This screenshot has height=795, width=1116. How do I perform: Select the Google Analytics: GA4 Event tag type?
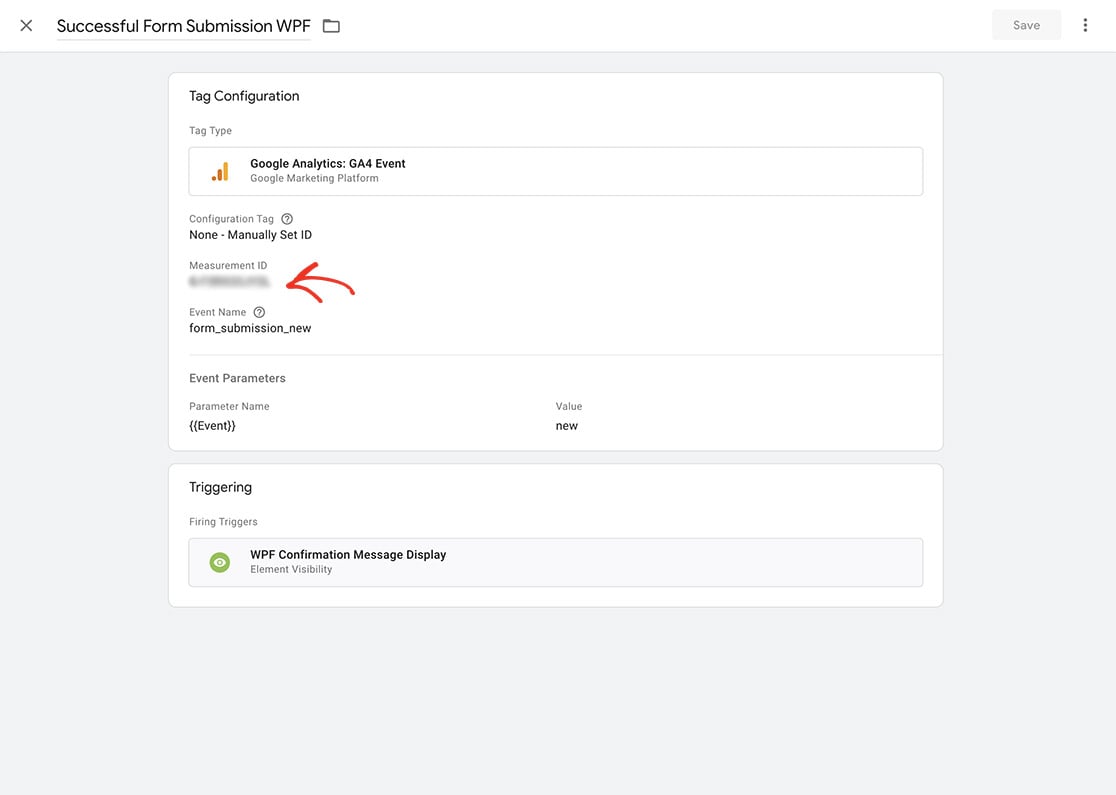556,172
